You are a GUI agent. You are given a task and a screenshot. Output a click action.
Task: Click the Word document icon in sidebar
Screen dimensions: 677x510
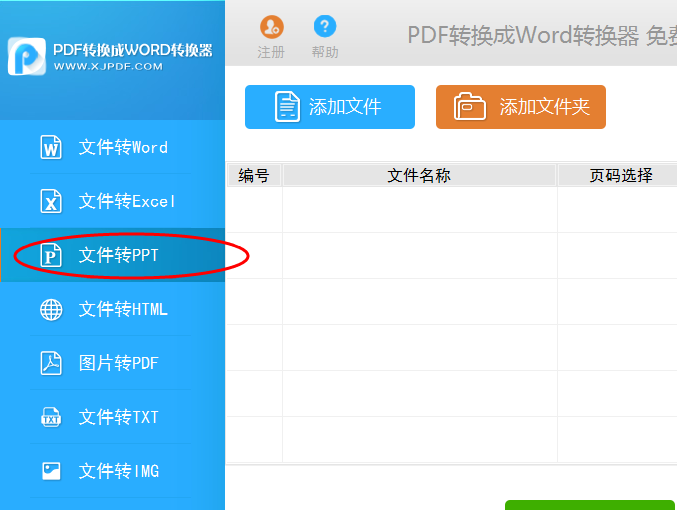(51, 148)
